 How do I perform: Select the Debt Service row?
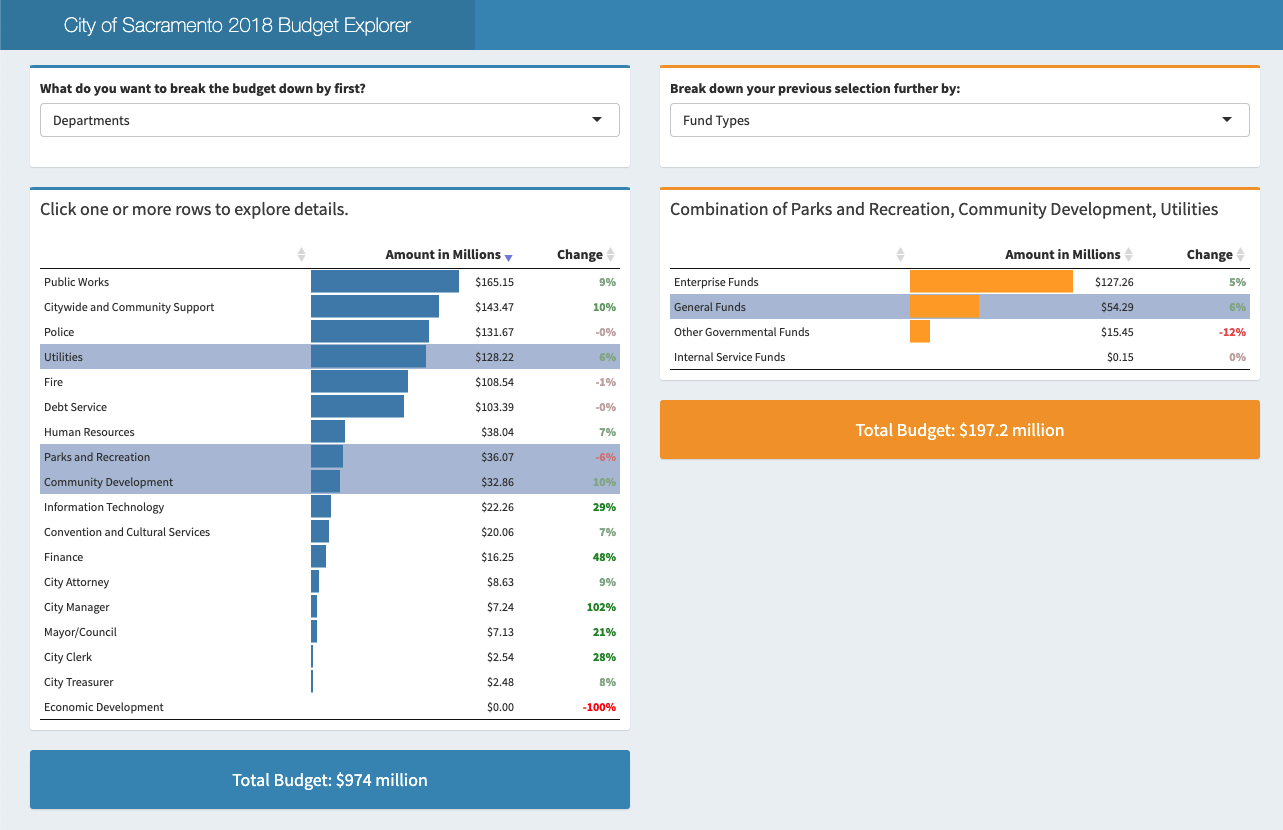[x=330, y=407]
